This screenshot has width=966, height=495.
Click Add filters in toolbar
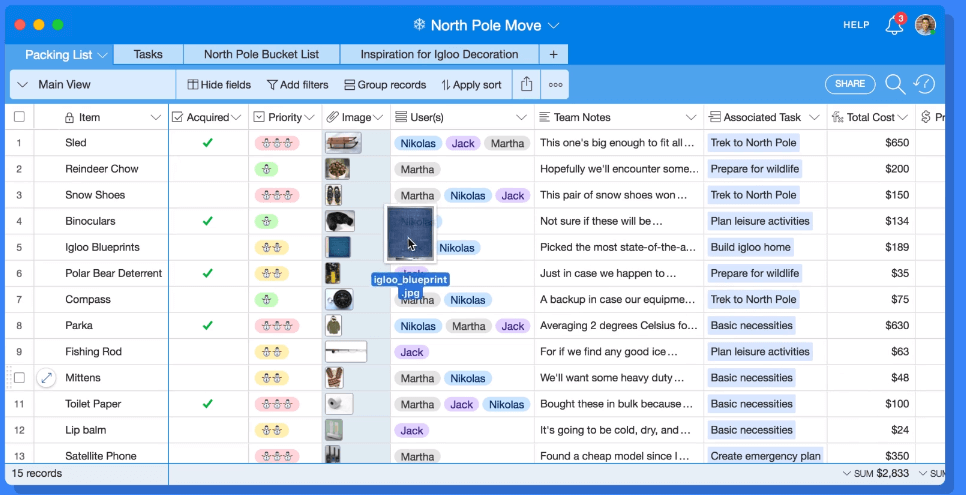[298, 85]
